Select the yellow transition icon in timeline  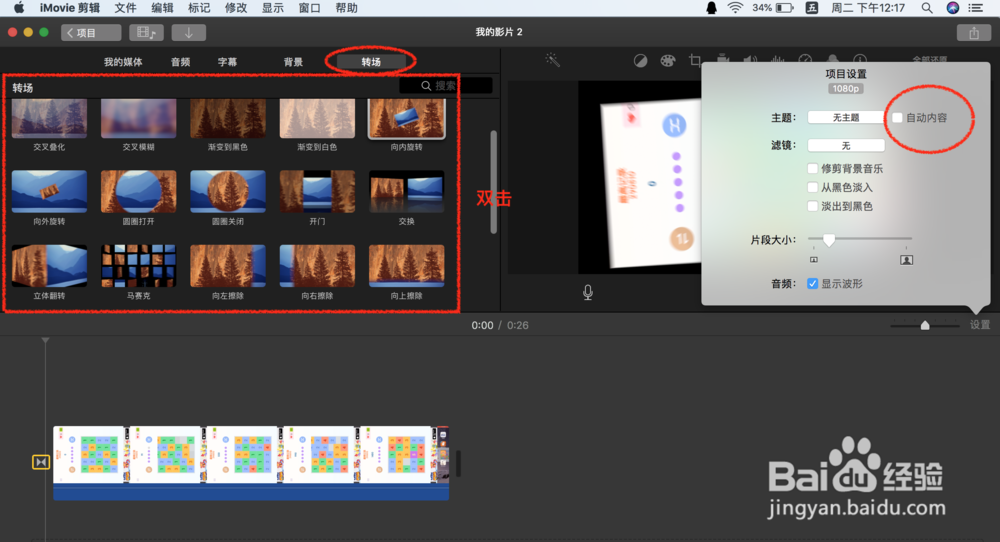[x=41, y=462]
